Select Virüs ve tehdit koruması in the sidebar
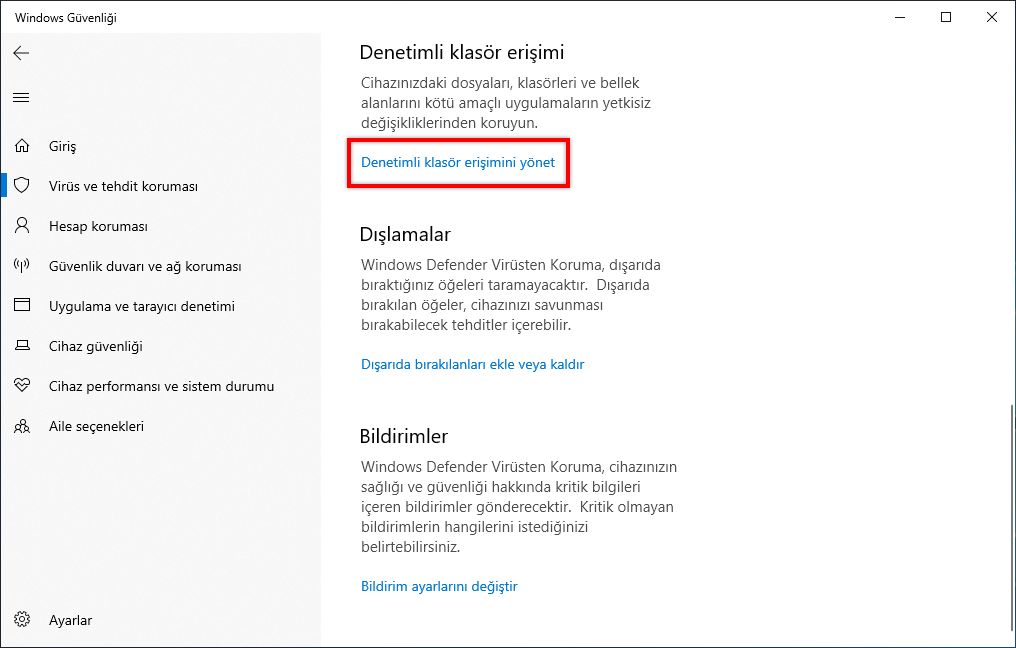 (124, 186)
